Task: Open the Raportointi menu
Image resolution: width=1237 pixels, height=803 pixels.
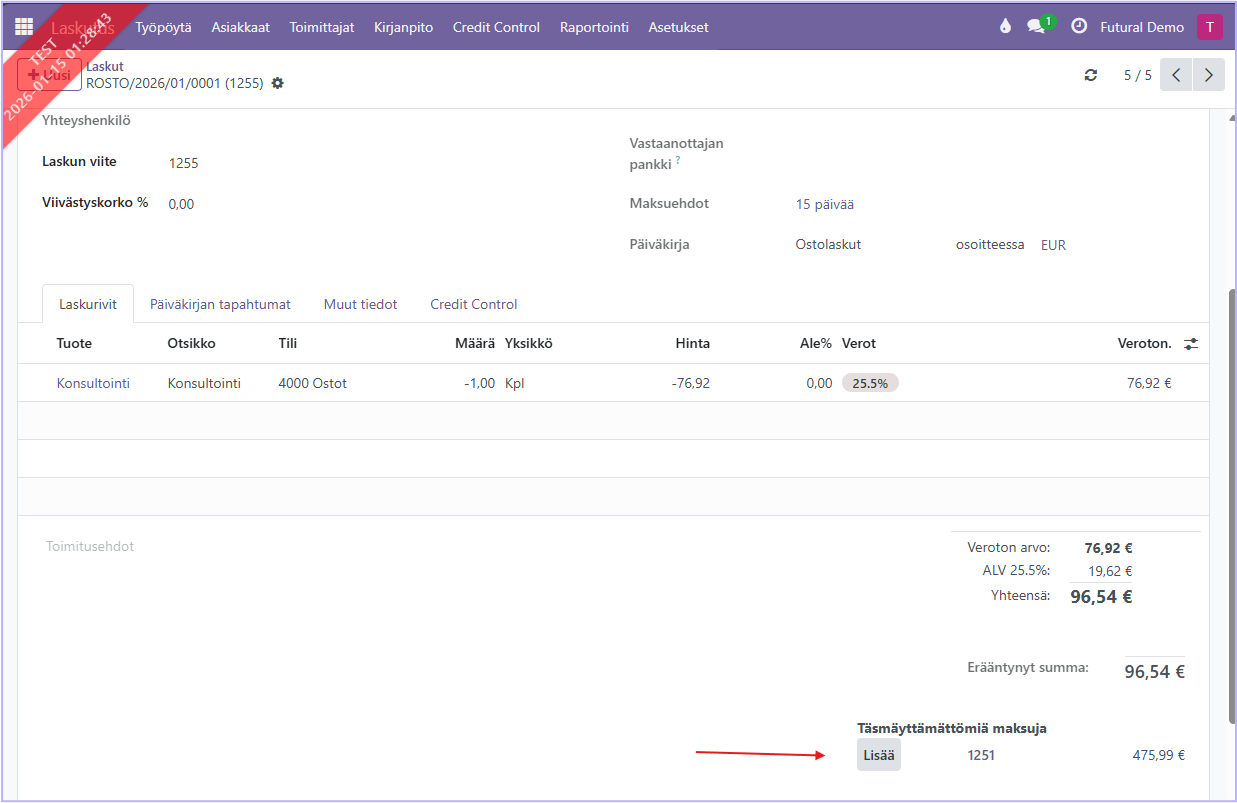Action: pyautogui.click(x=594, y=27)
